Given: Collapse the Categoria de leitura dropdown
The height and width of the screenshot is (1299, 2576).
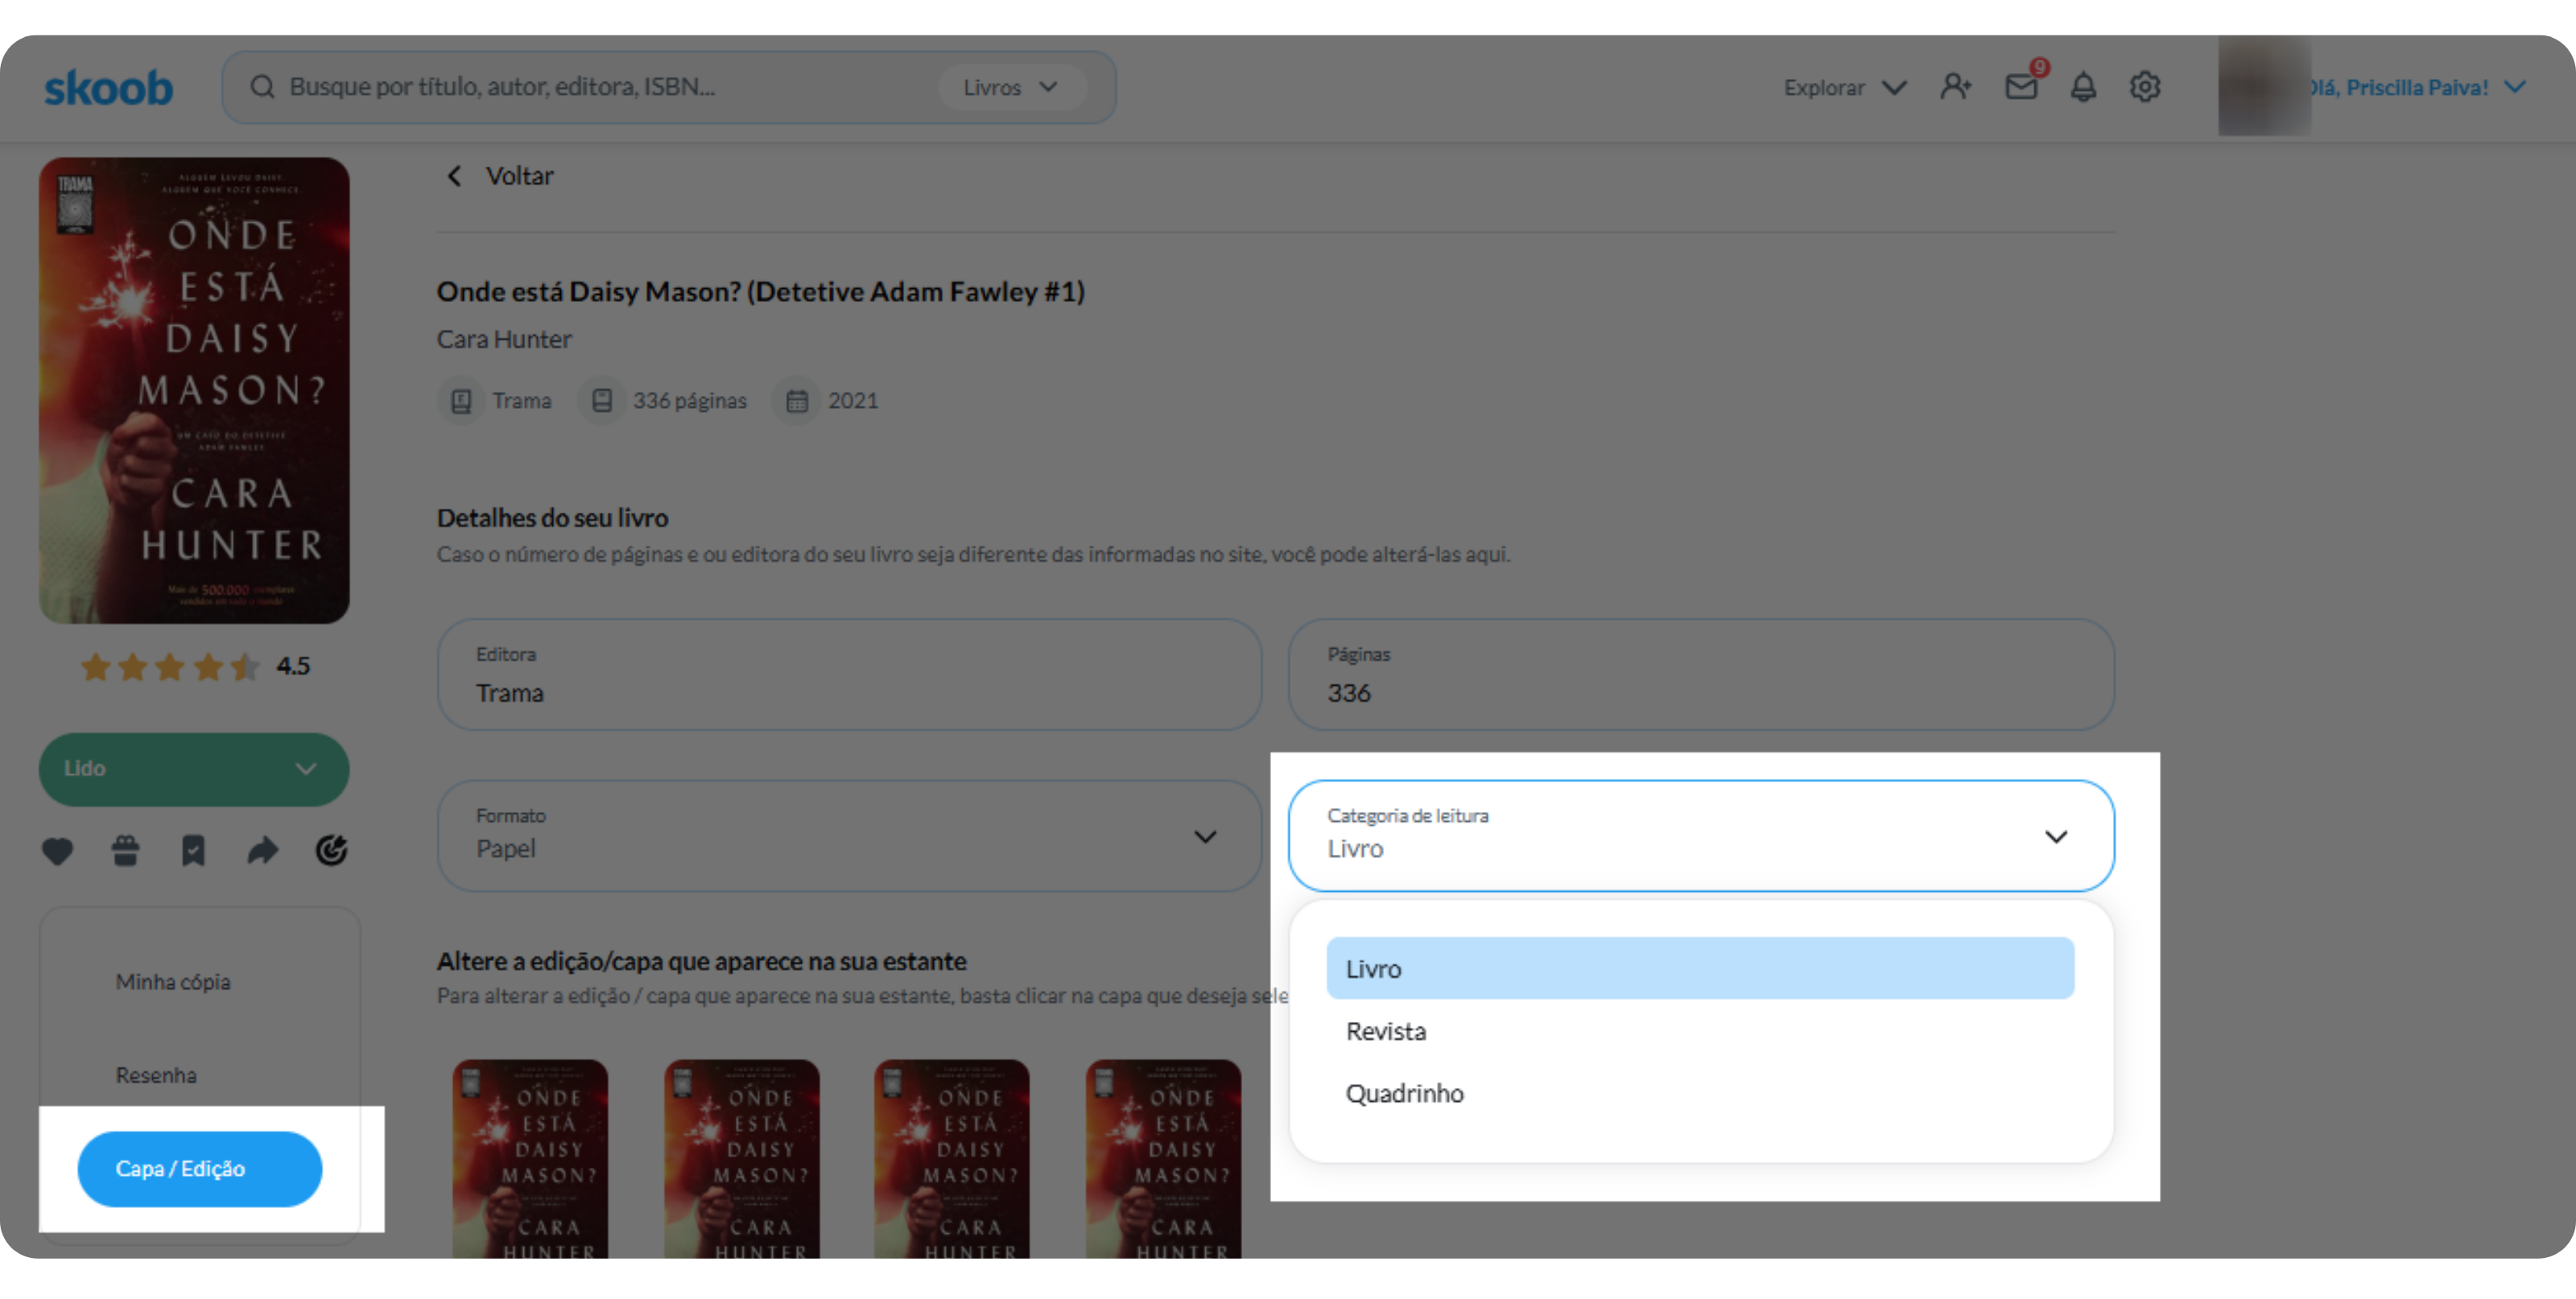Looking at the screenshot, I should pos(1701,836).
